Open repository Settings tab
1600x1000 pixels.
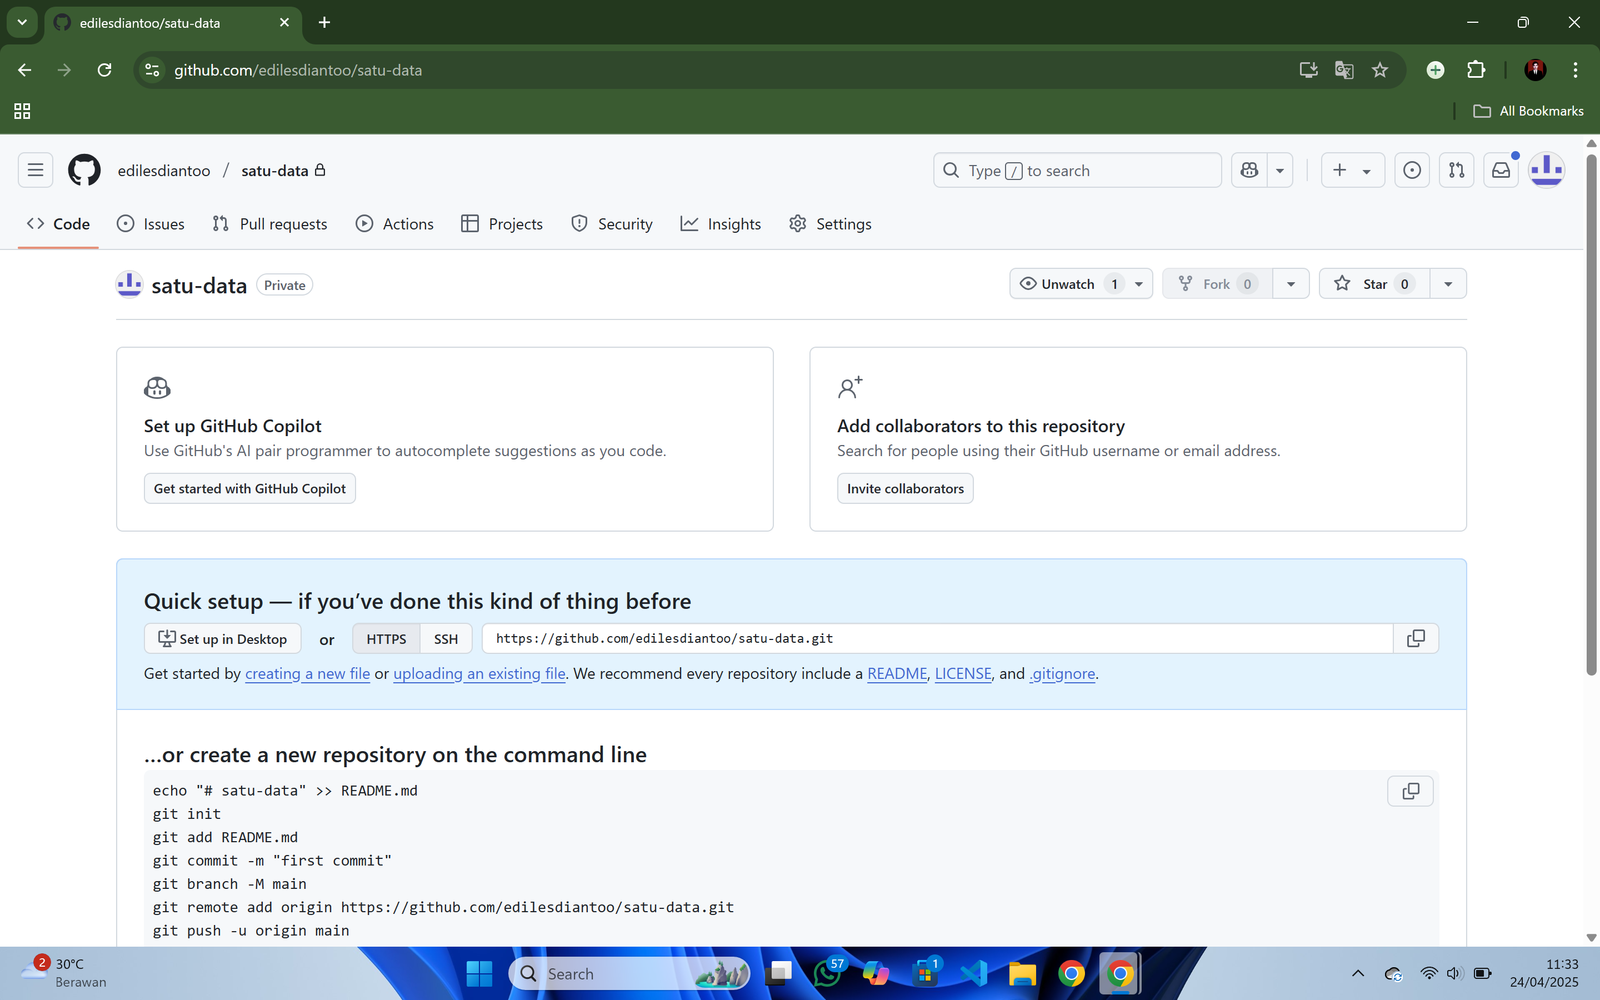point(830,224)
